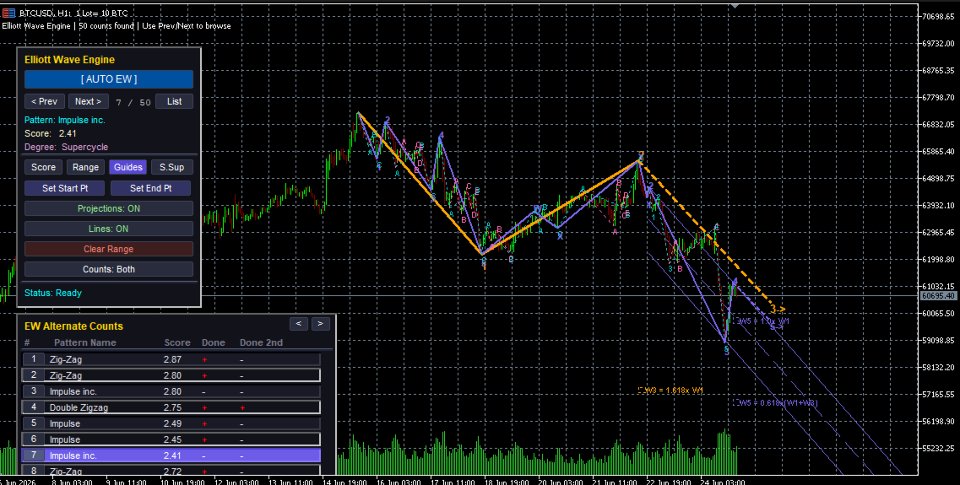
Task: Click the 70698.65 price axis label
Action: [939, 17]
